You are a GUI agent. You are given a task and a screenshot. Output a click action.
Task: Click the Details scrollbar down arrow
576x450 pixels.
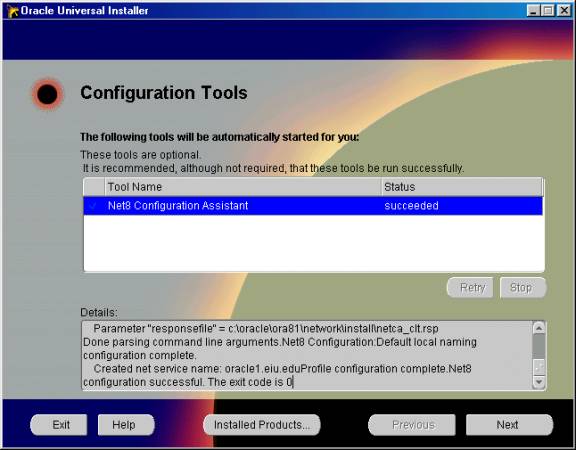539,382
